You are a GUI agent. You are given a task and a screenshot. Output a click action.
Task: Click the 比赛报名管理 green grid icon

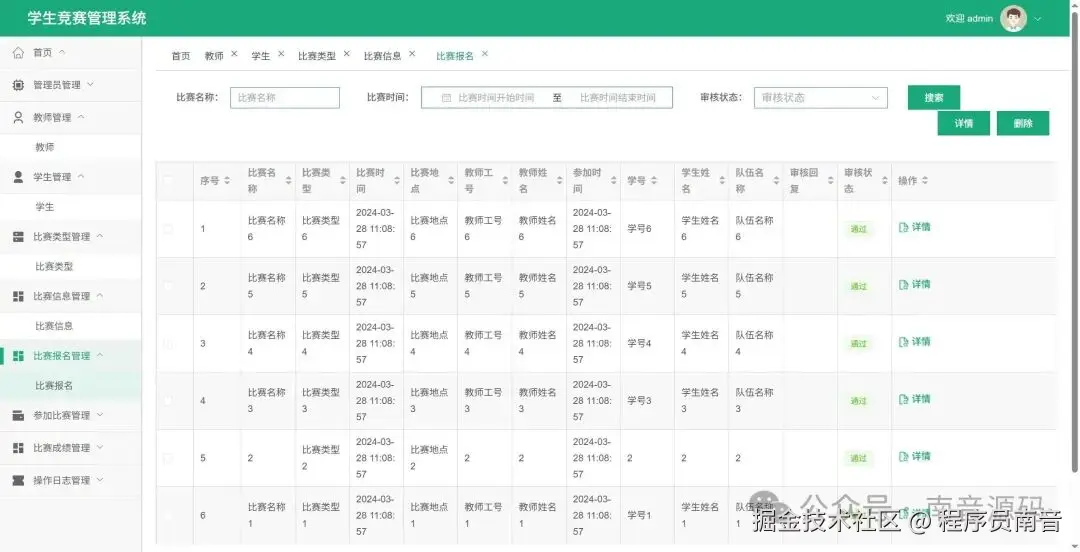(x=19, y=356)
